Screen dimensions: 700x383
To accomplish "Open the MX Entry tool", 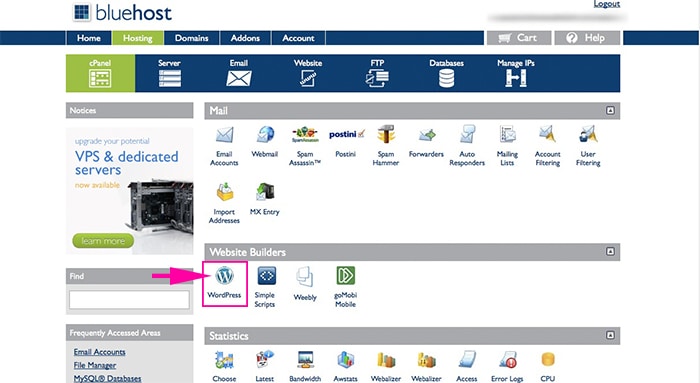I will point(265,199).
